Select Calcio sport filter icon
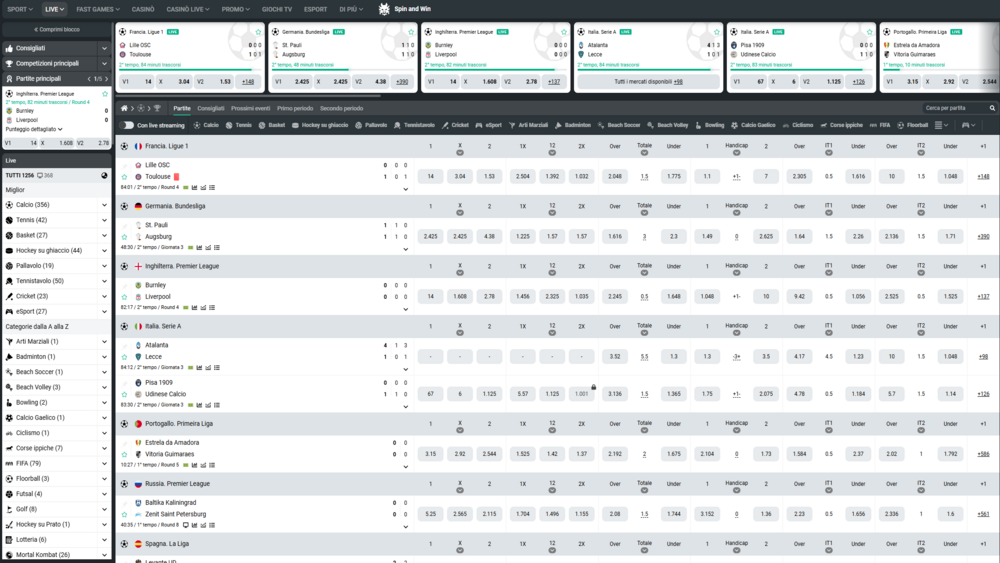The image size is (1000, 563). tap(197, 125)
